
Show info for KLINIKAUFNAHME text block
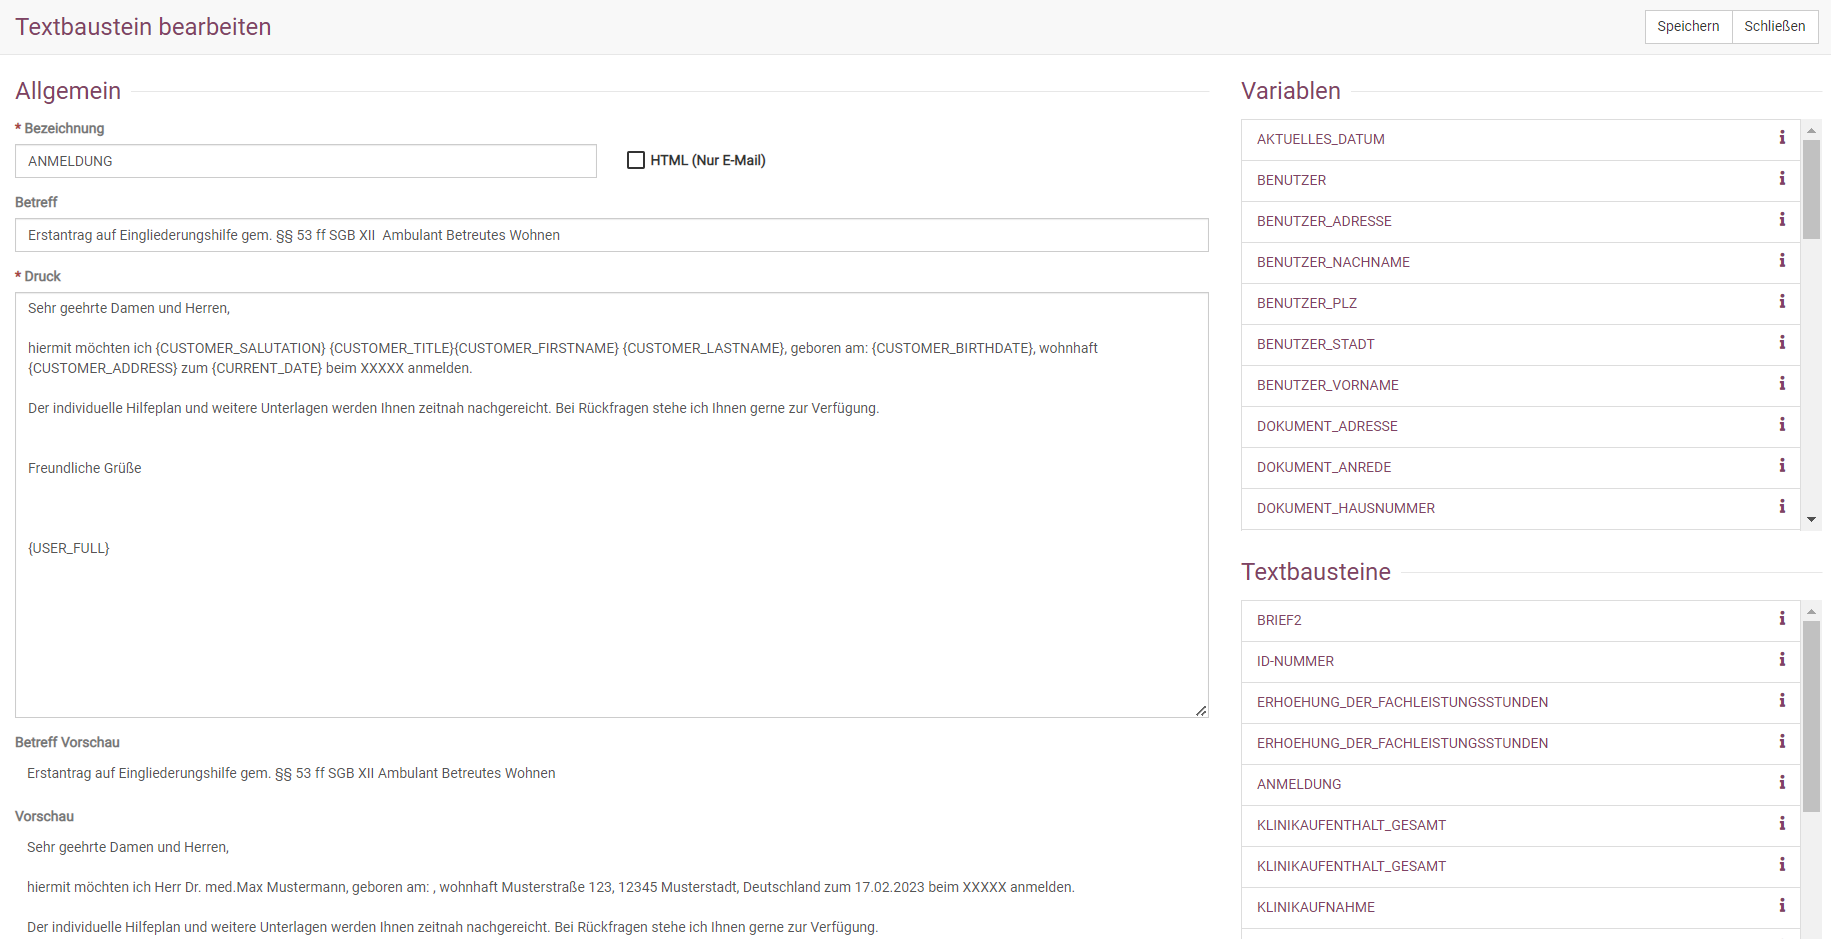(x=1781, y=906)
